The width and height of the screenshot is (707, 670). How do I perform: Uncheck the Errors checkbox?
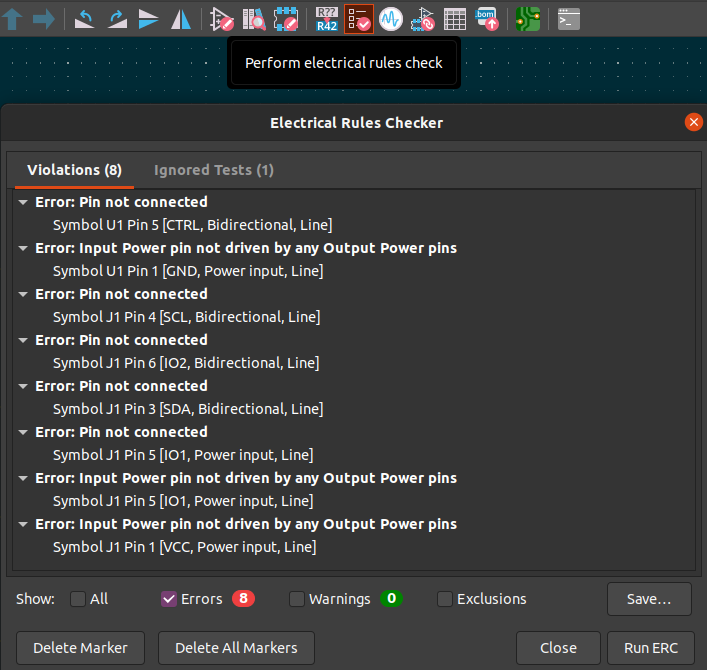169,599
